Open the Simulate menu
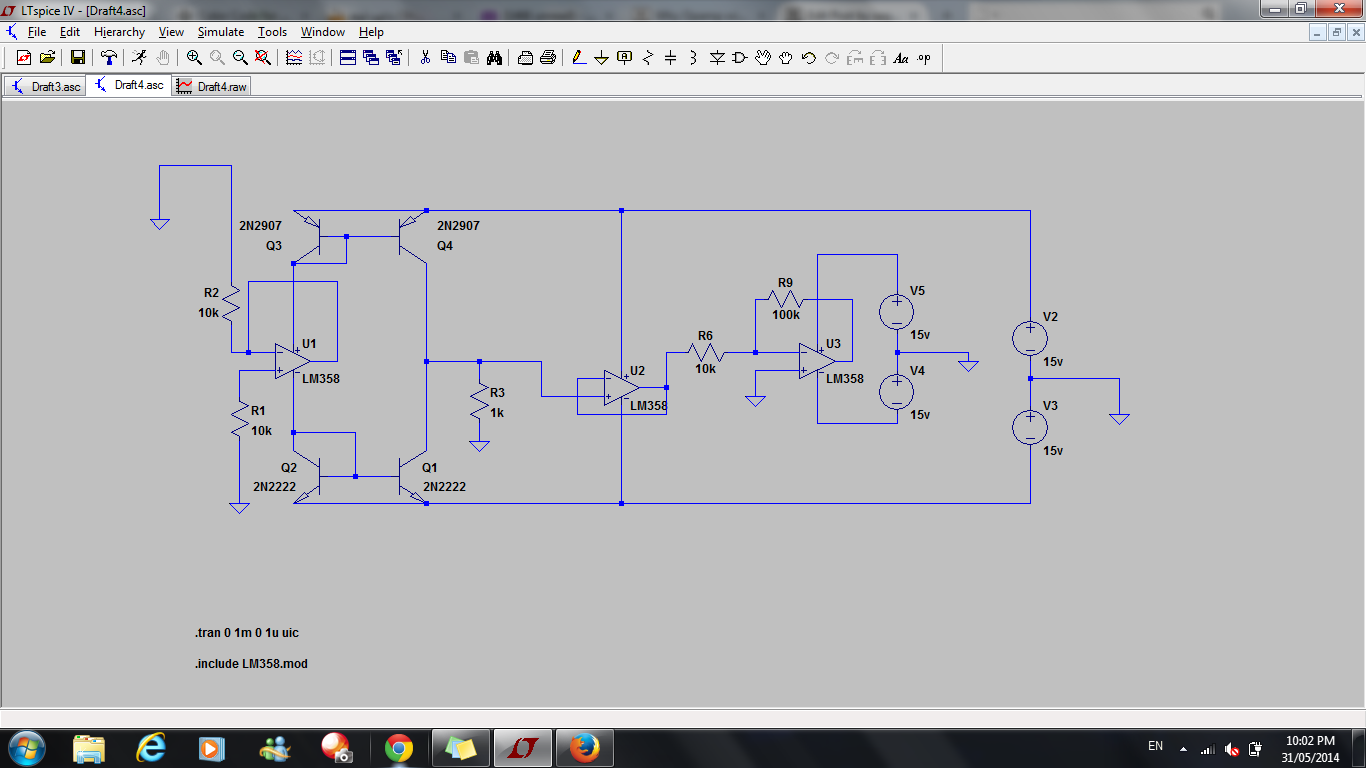The width and height of the screenshot is (1366, 768). pos(221,32)
